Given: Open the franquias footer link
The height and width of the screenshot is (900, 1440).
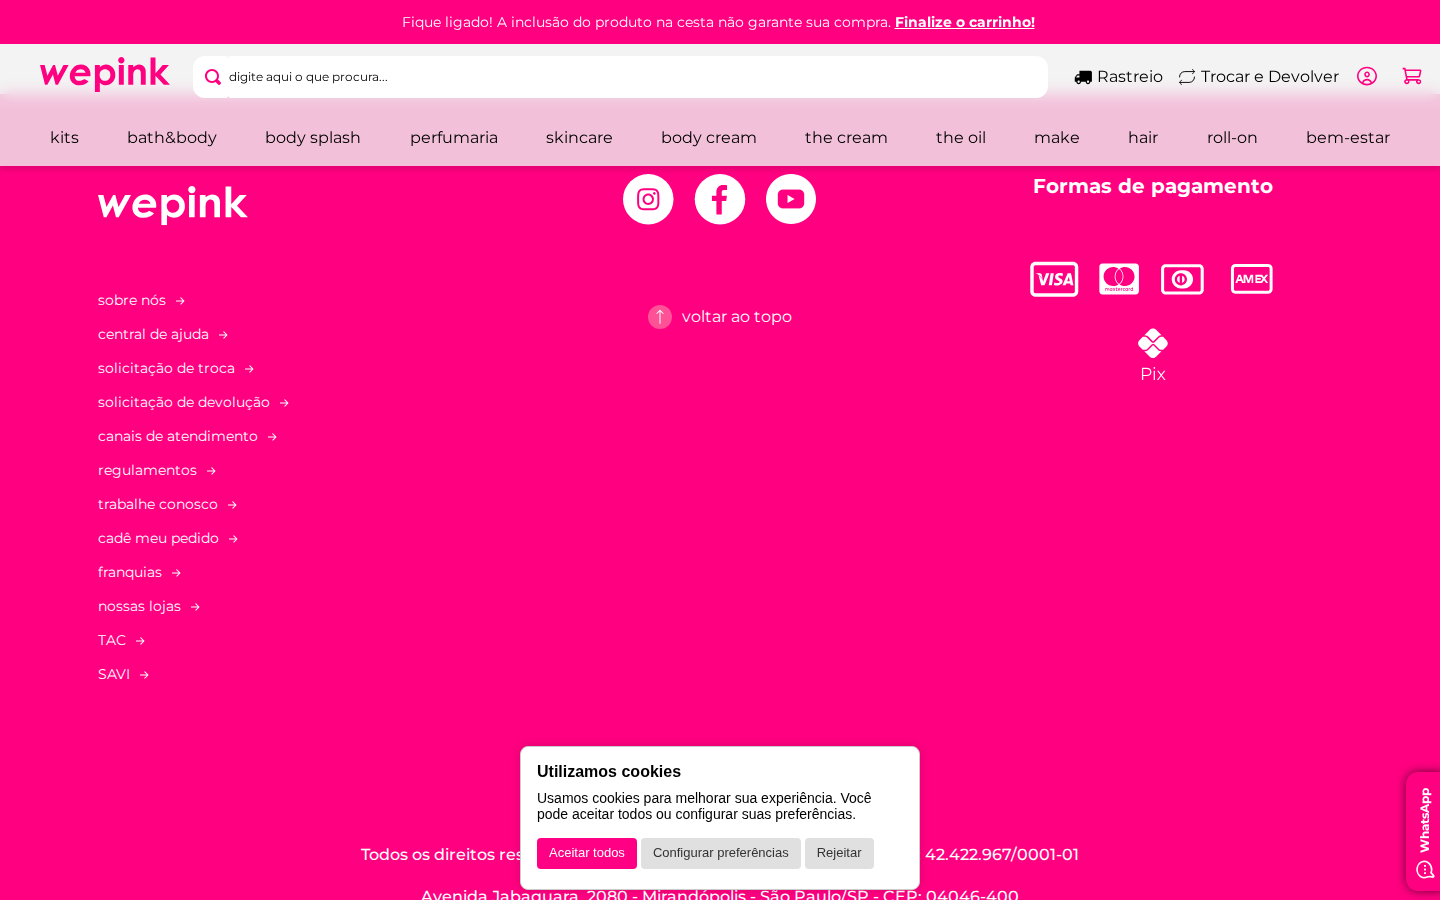Looking at the screenshot, I should tap(140, 572).
